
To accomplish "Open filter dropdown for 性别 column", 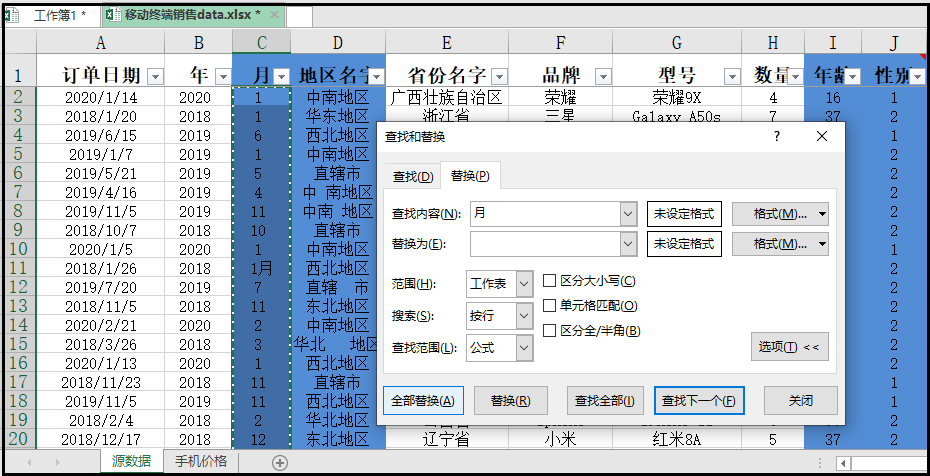I will tap(917, 76).
